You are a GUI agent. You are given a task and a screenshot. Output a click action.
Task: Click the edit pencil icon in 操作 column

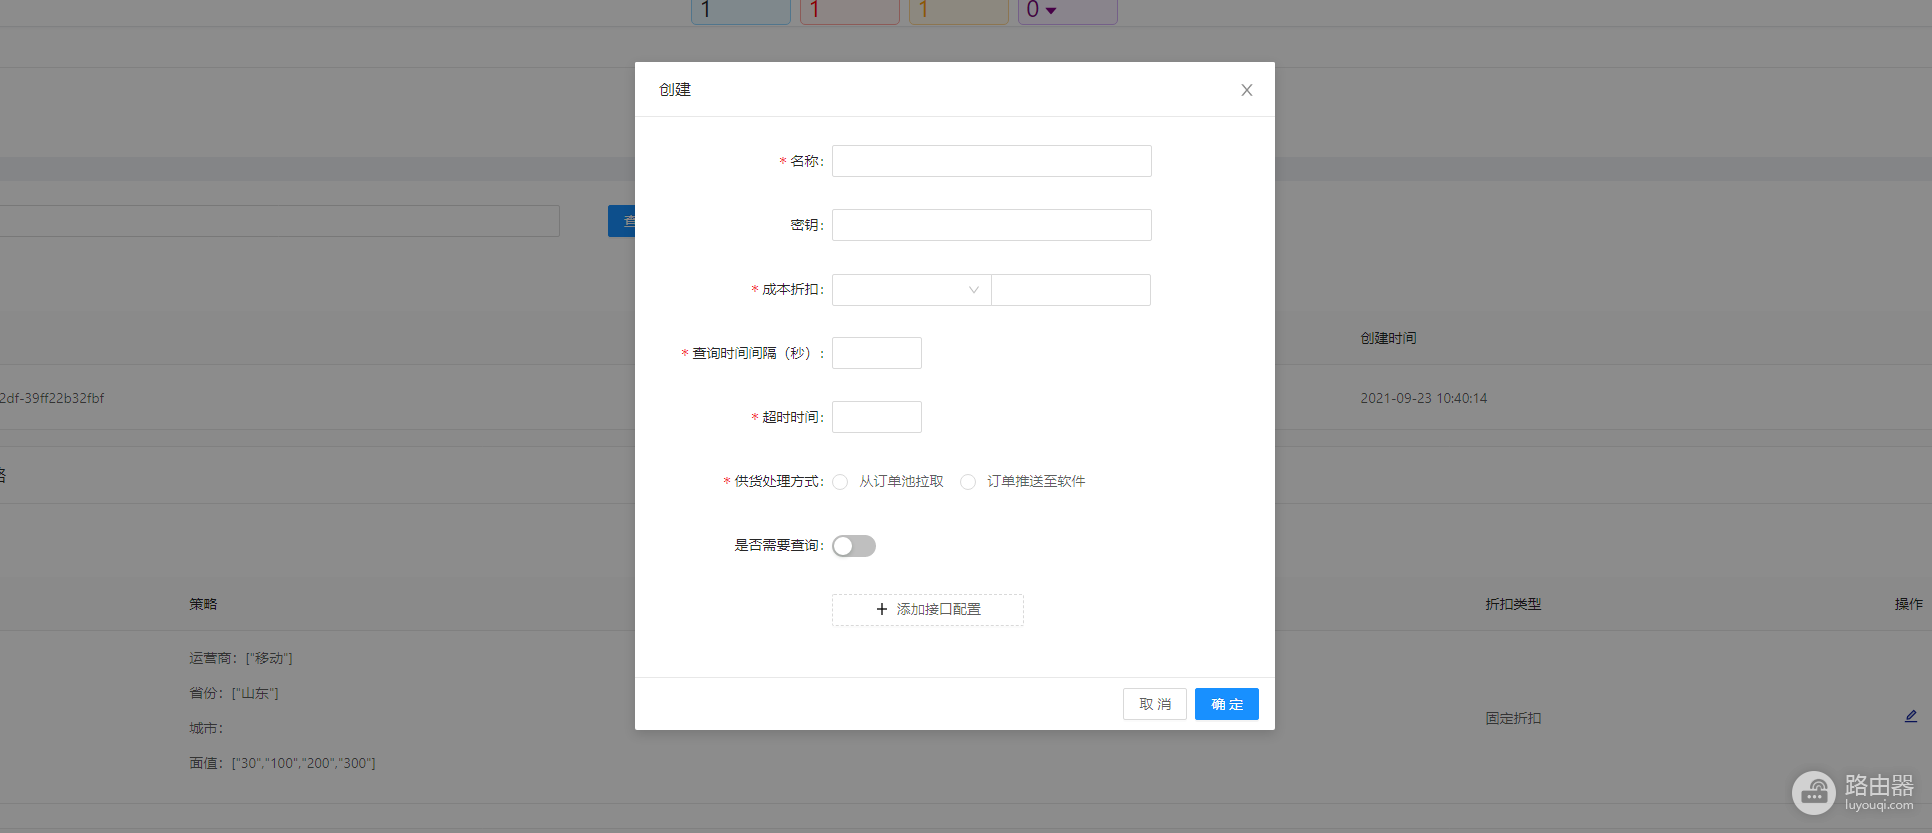click(x=1910, y=716)
